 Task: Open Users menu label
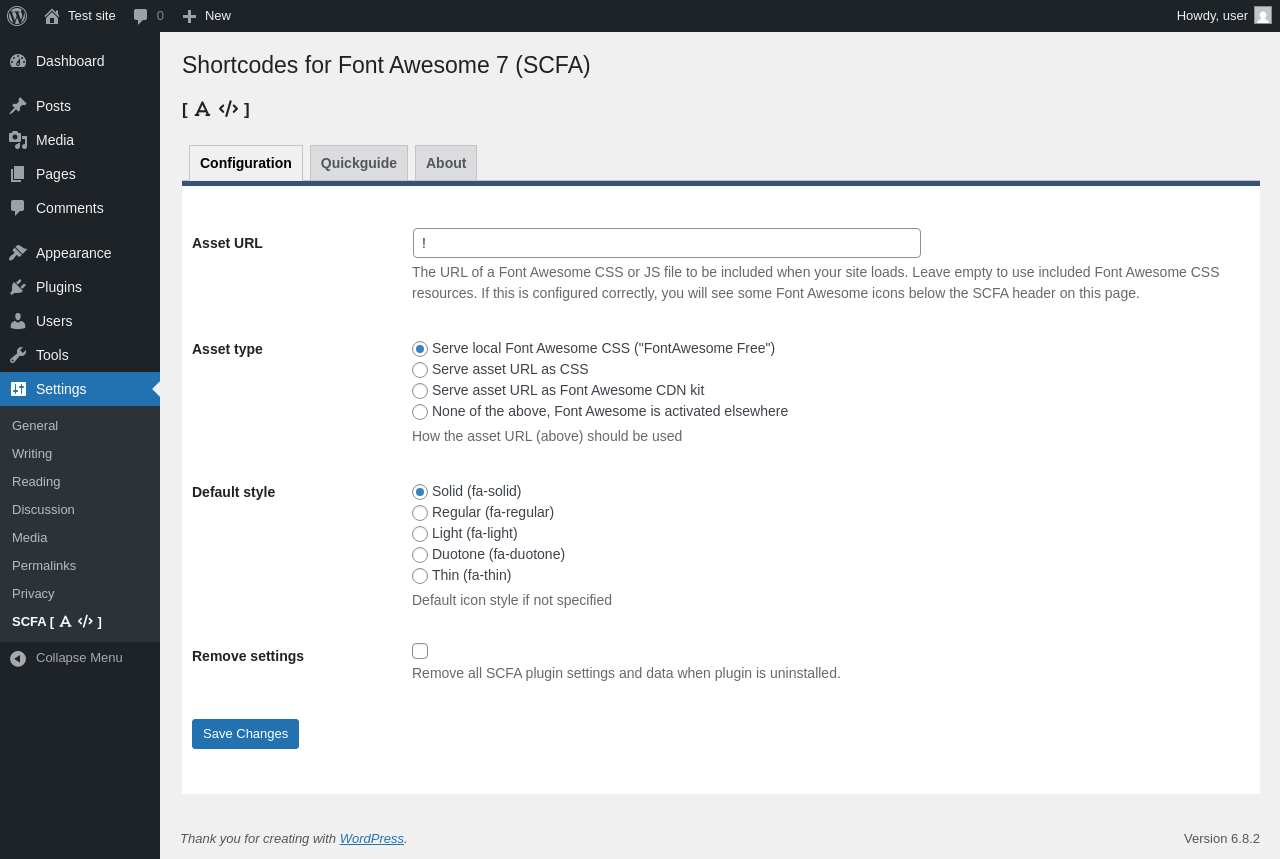[54, 321]
